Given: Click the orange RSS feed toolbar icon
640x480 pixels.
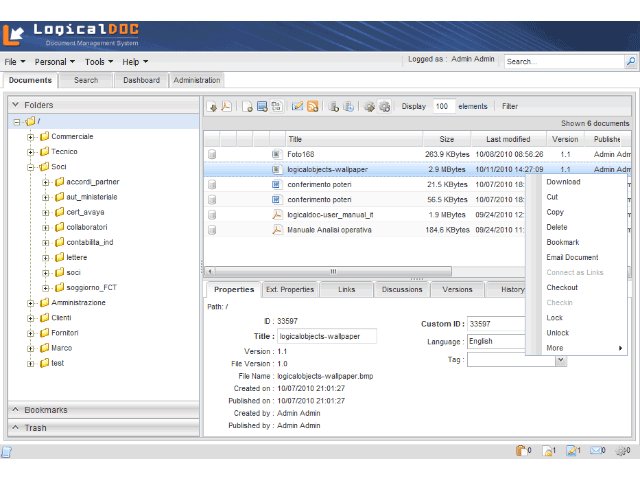Looking at the screenshot, I should [312, 107].
